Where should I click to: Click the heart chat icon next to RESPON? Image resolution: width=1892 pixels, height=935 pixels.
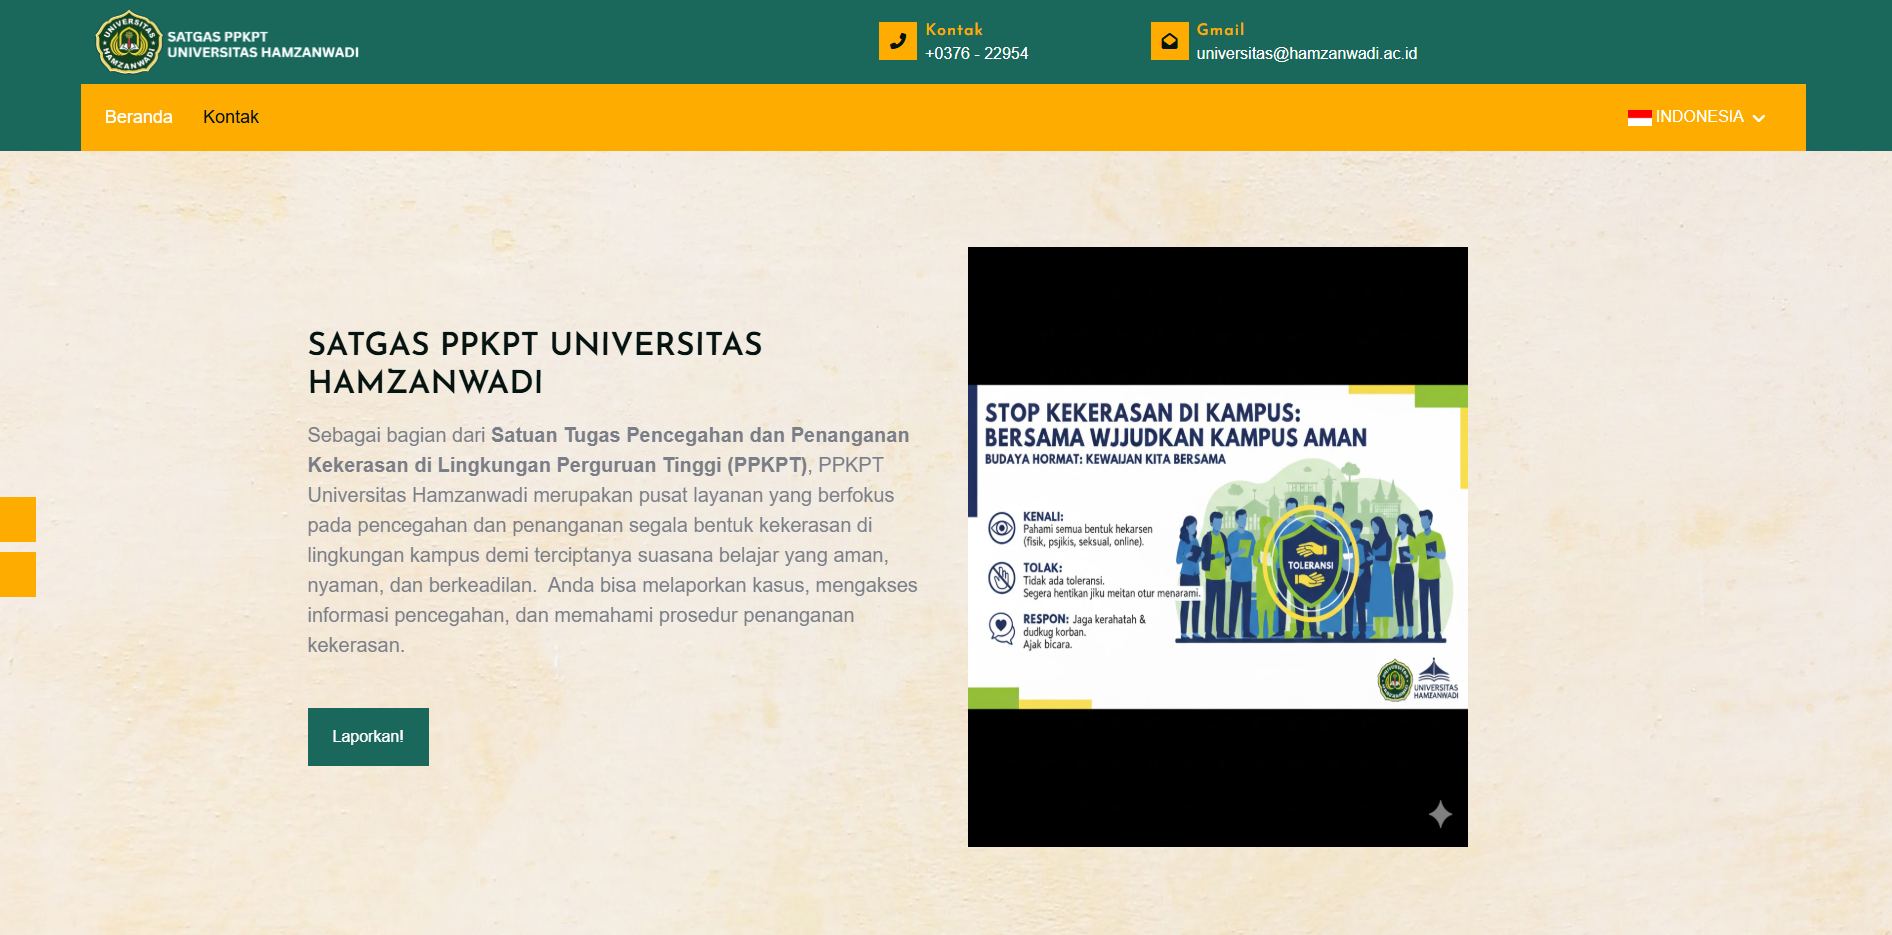1001,628
